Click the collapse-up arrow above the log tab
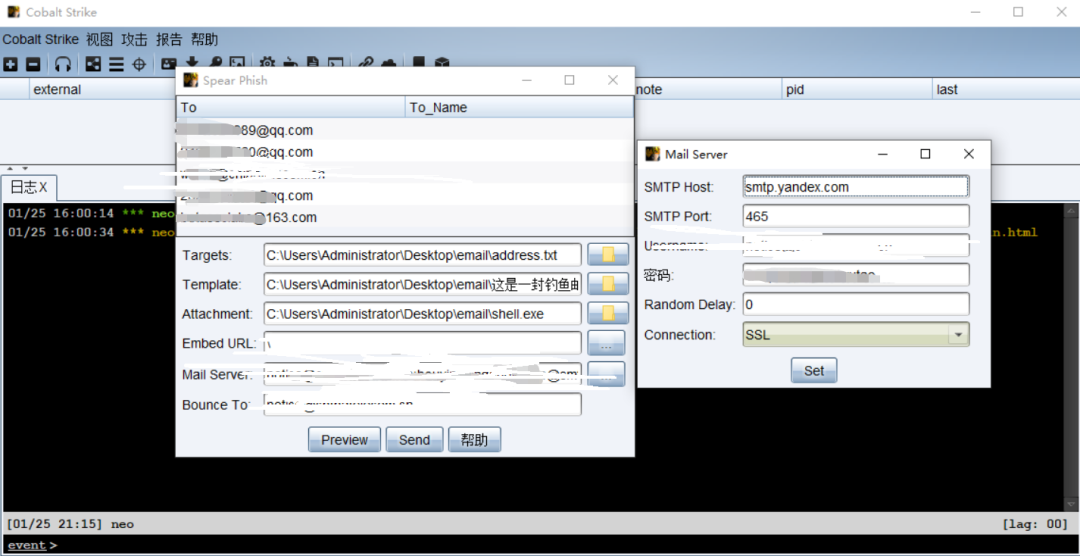Screen dimensions: 1080x556 pyautogui.click(x=11, y=169)
